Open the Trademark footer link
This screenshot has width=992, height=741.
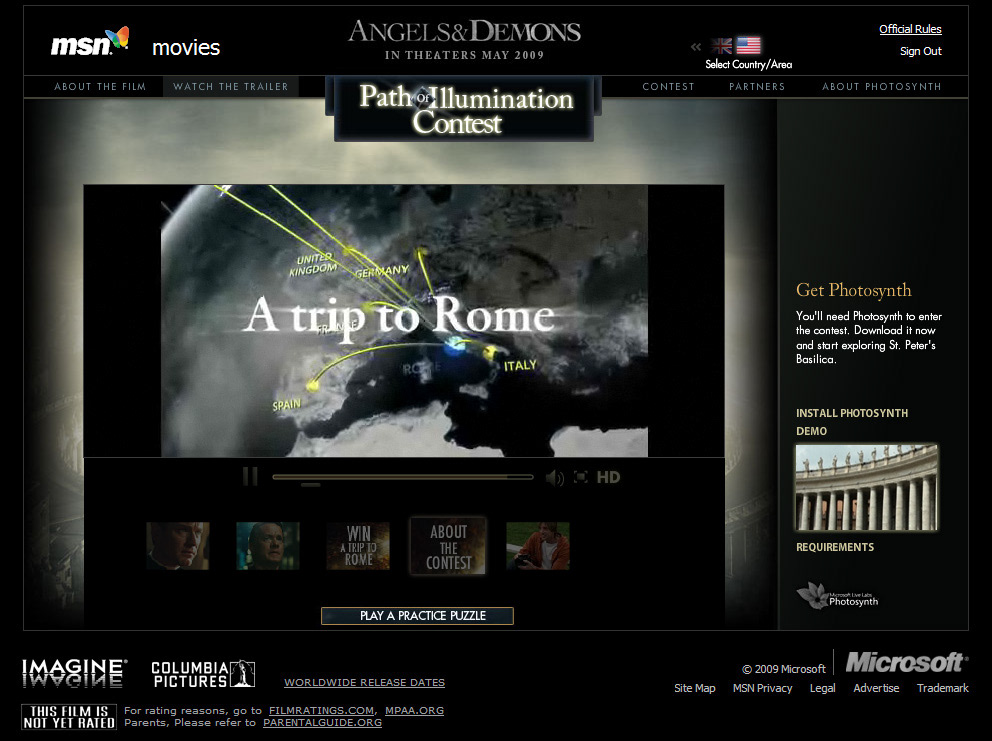[943, 688]
